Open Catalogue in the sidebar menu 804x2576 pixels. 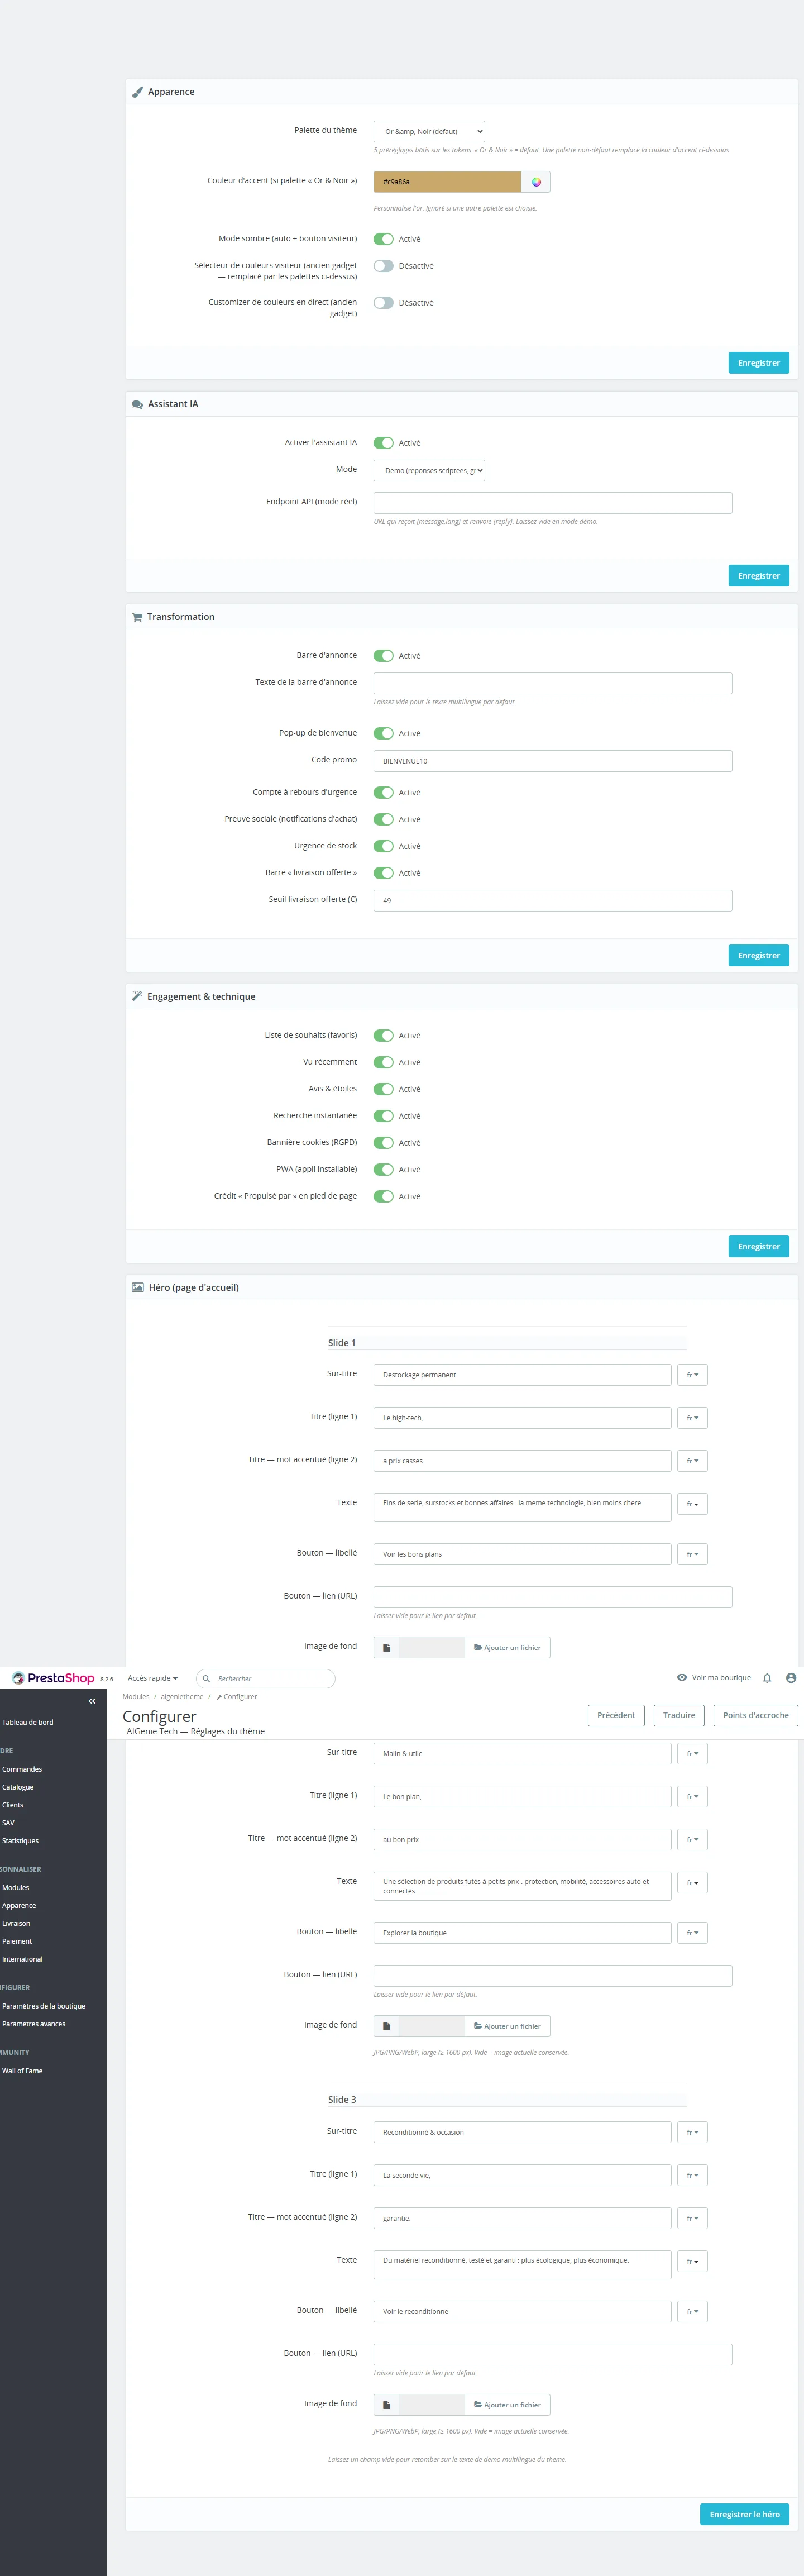[18, 1787]
